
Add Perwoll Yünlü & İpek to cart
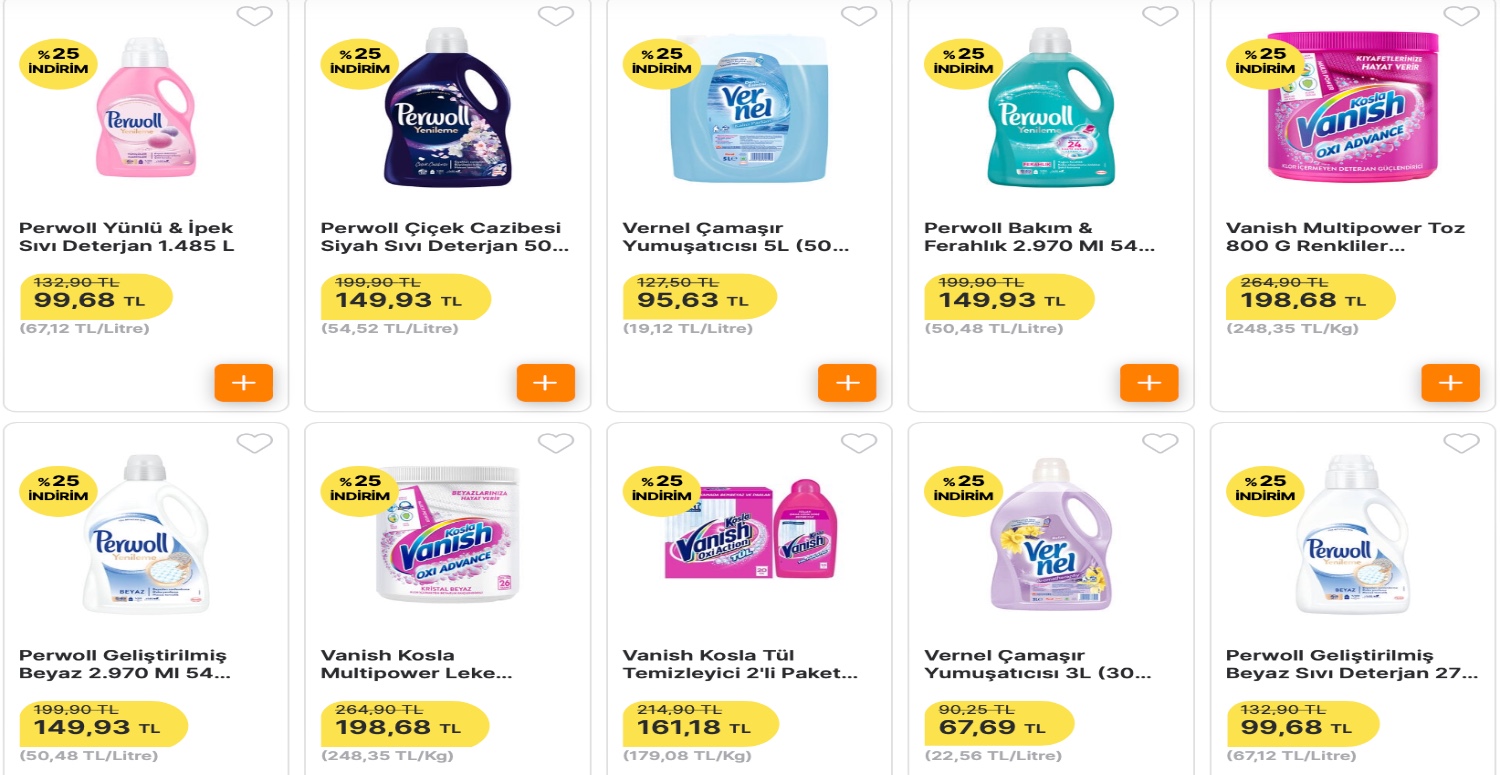243,383
